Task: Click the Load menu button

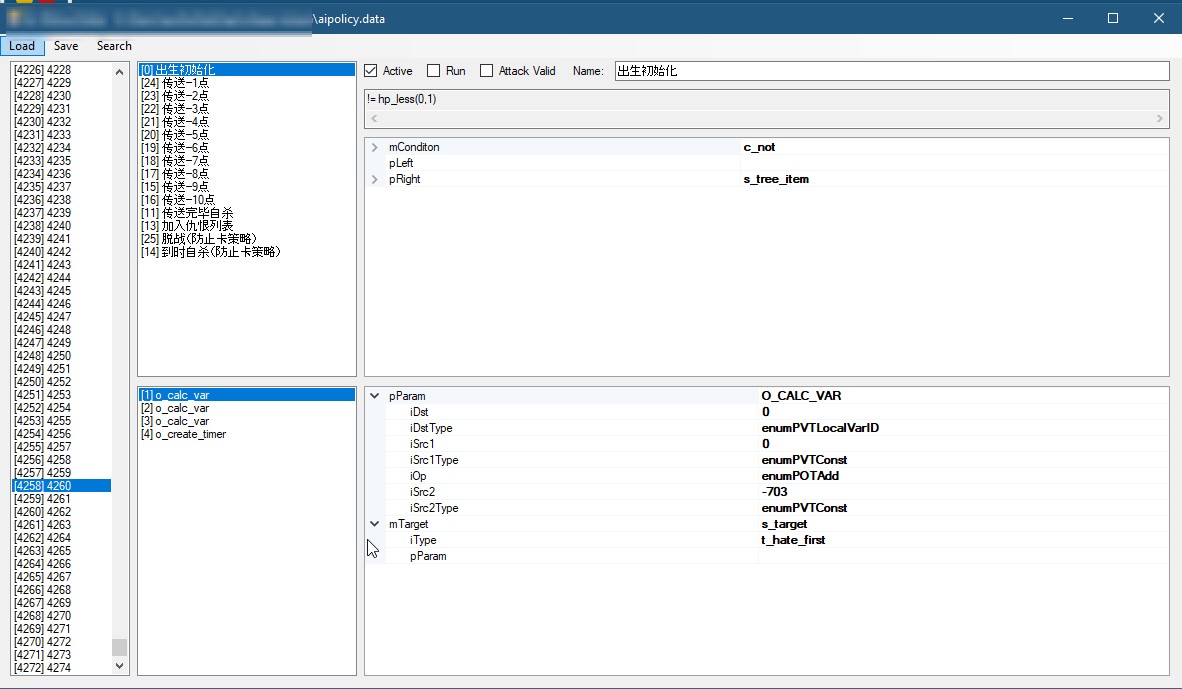Action: coord(22,46)
